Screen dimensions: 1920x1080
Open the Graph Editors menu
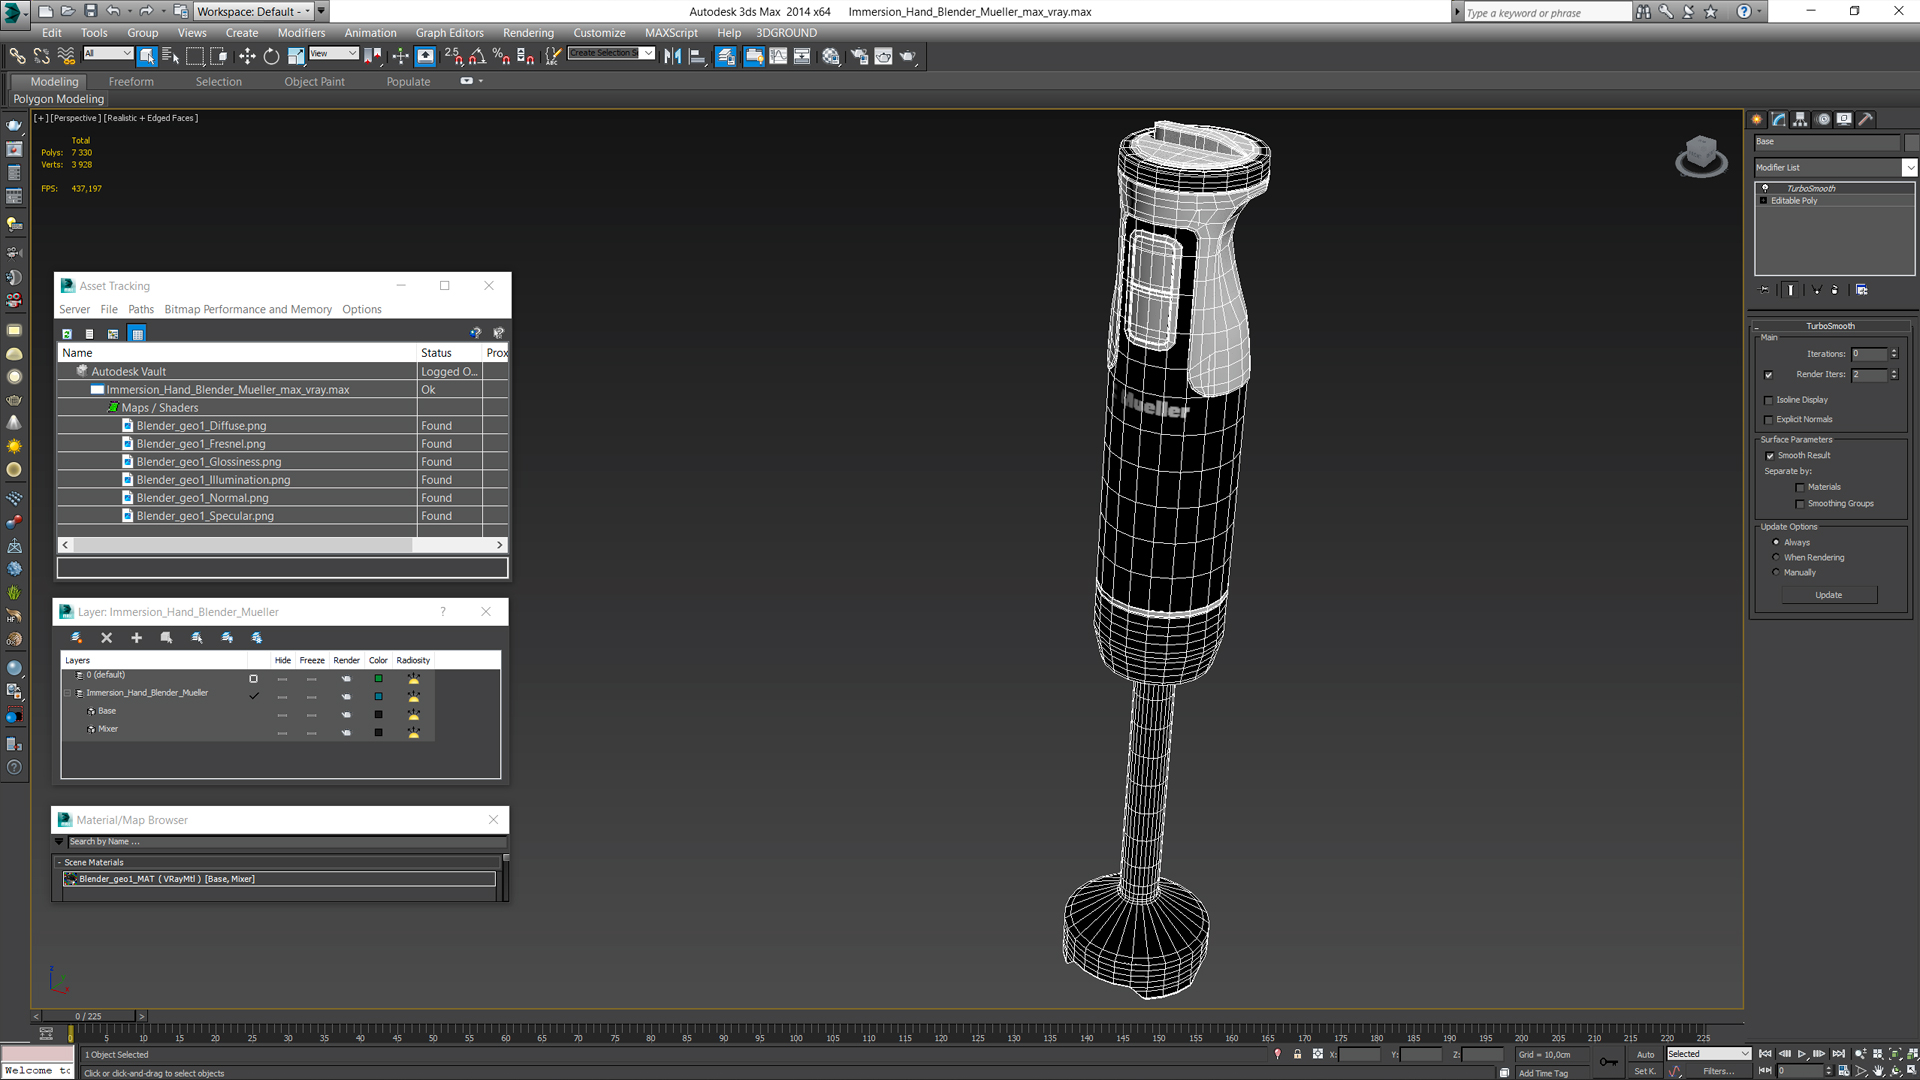tap(449, 33)
